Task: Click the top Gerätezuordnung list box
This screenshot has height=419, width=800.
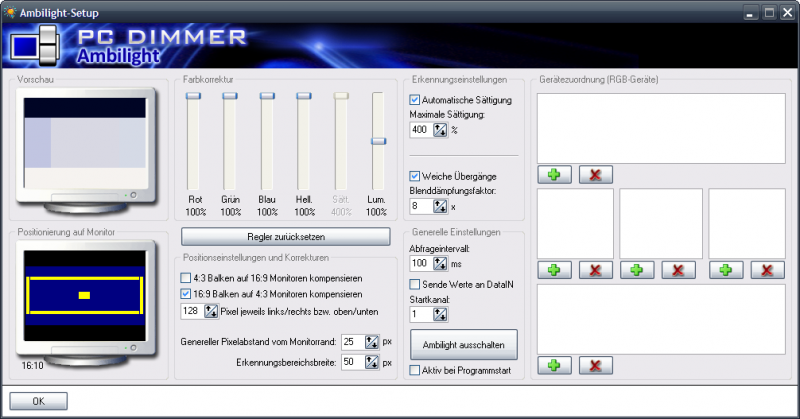Action: [661, 128]
